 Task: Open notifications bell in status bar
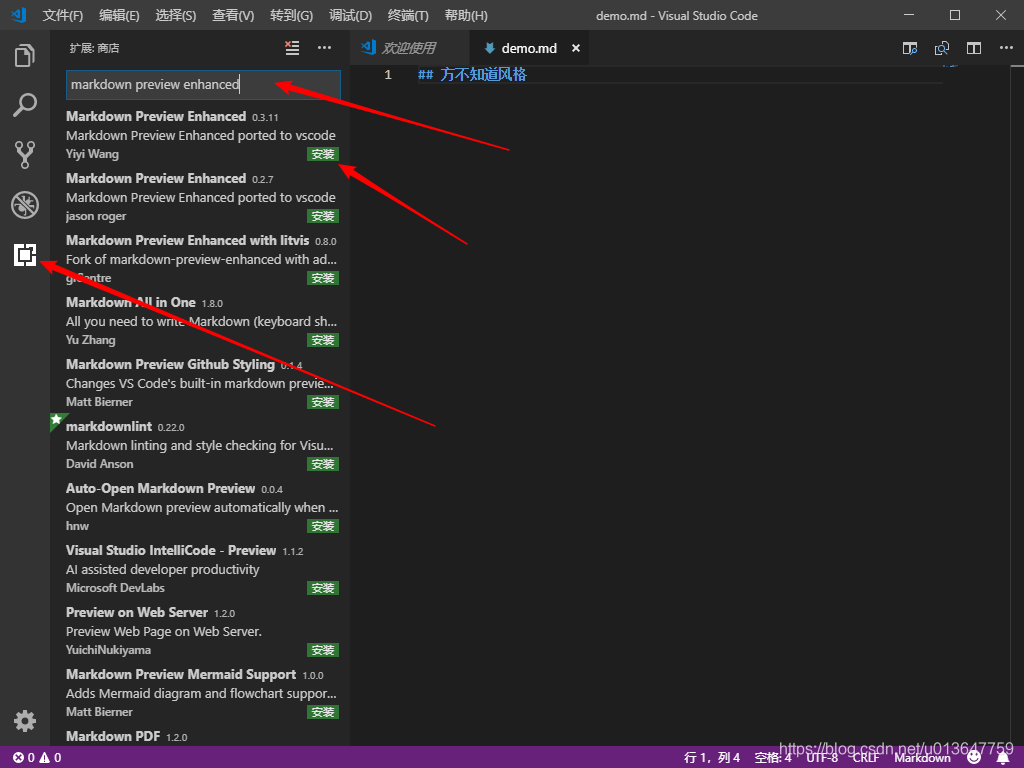pyautogui.click(x=1004, y=758)
